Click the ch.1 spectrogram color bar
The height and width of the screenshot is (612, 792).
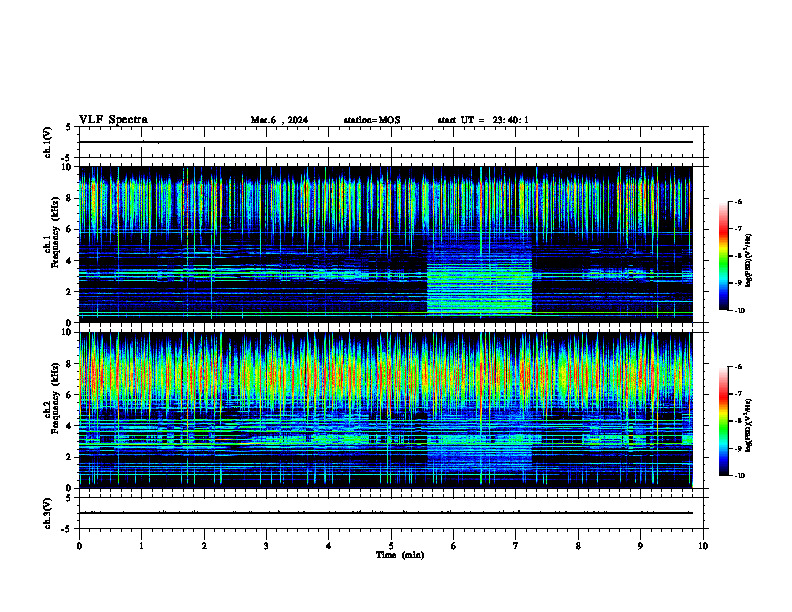723,256
